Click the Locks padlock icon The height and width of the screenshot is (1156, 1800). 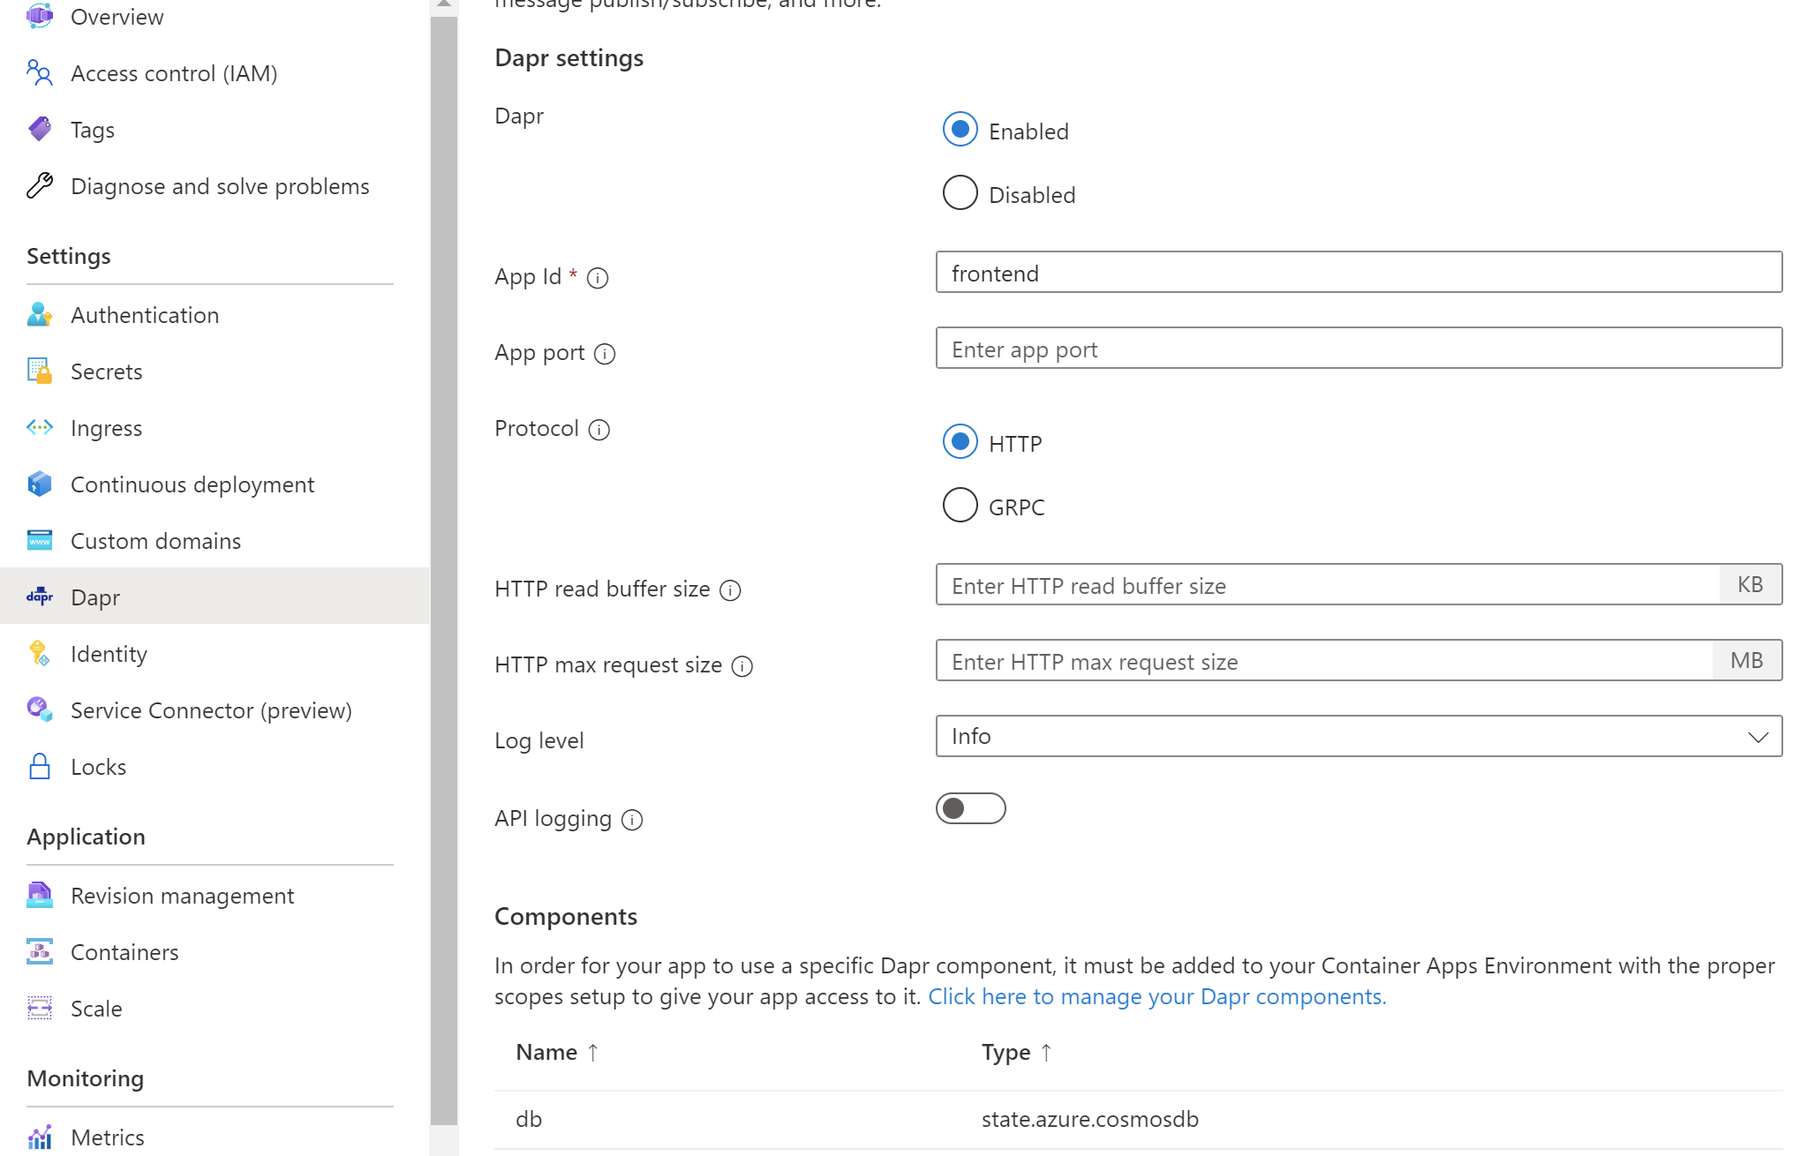tap(40, 767)
